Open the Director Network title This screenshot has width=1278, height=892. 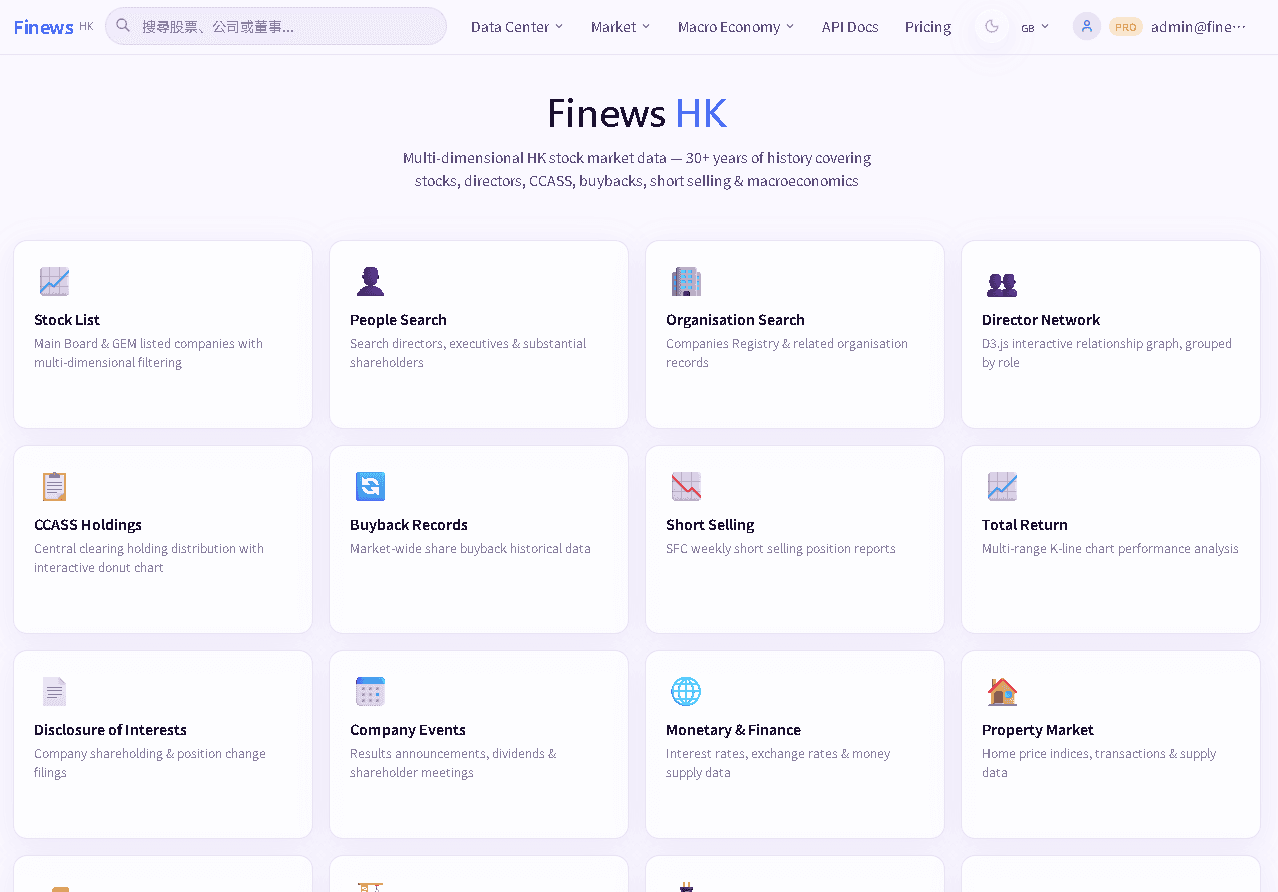[1041, 320]
